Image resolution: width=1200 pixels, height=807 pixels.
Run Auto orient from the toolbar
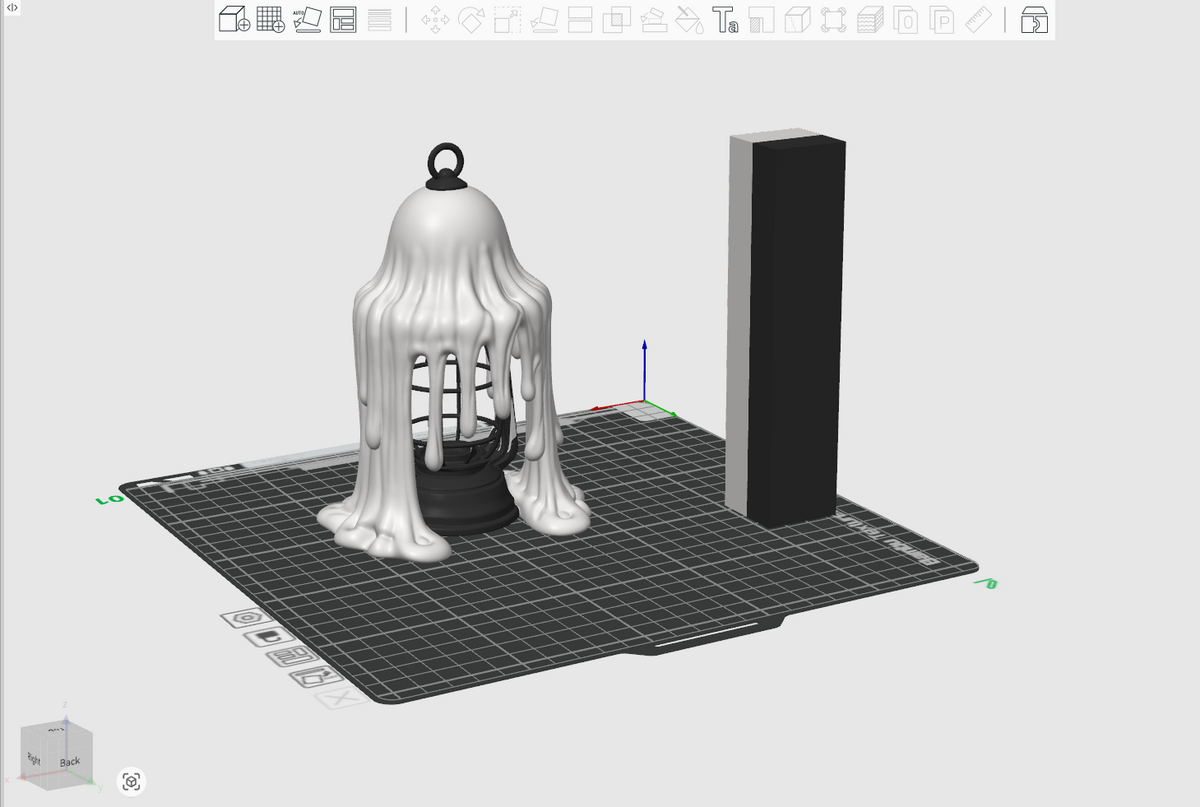(x=307, y=19)
